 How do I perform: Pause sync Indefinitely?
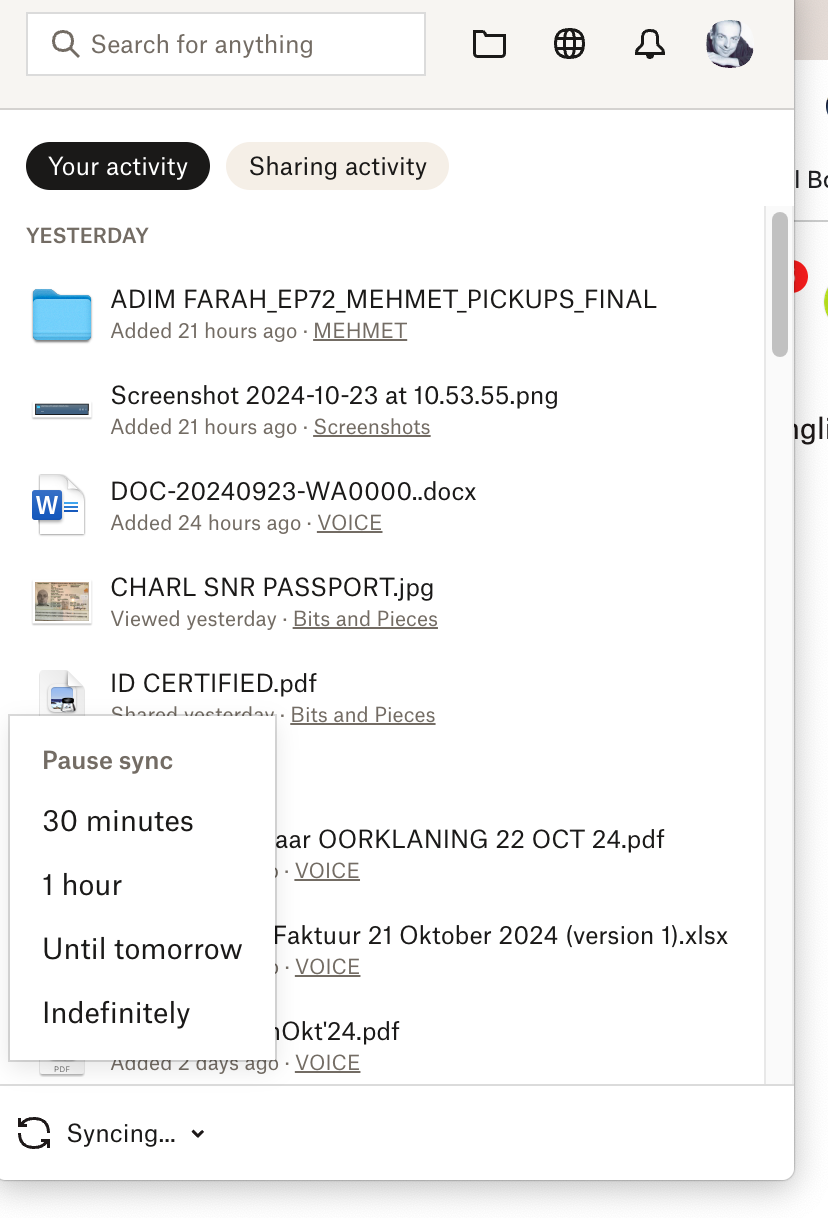pos(116,1013)
